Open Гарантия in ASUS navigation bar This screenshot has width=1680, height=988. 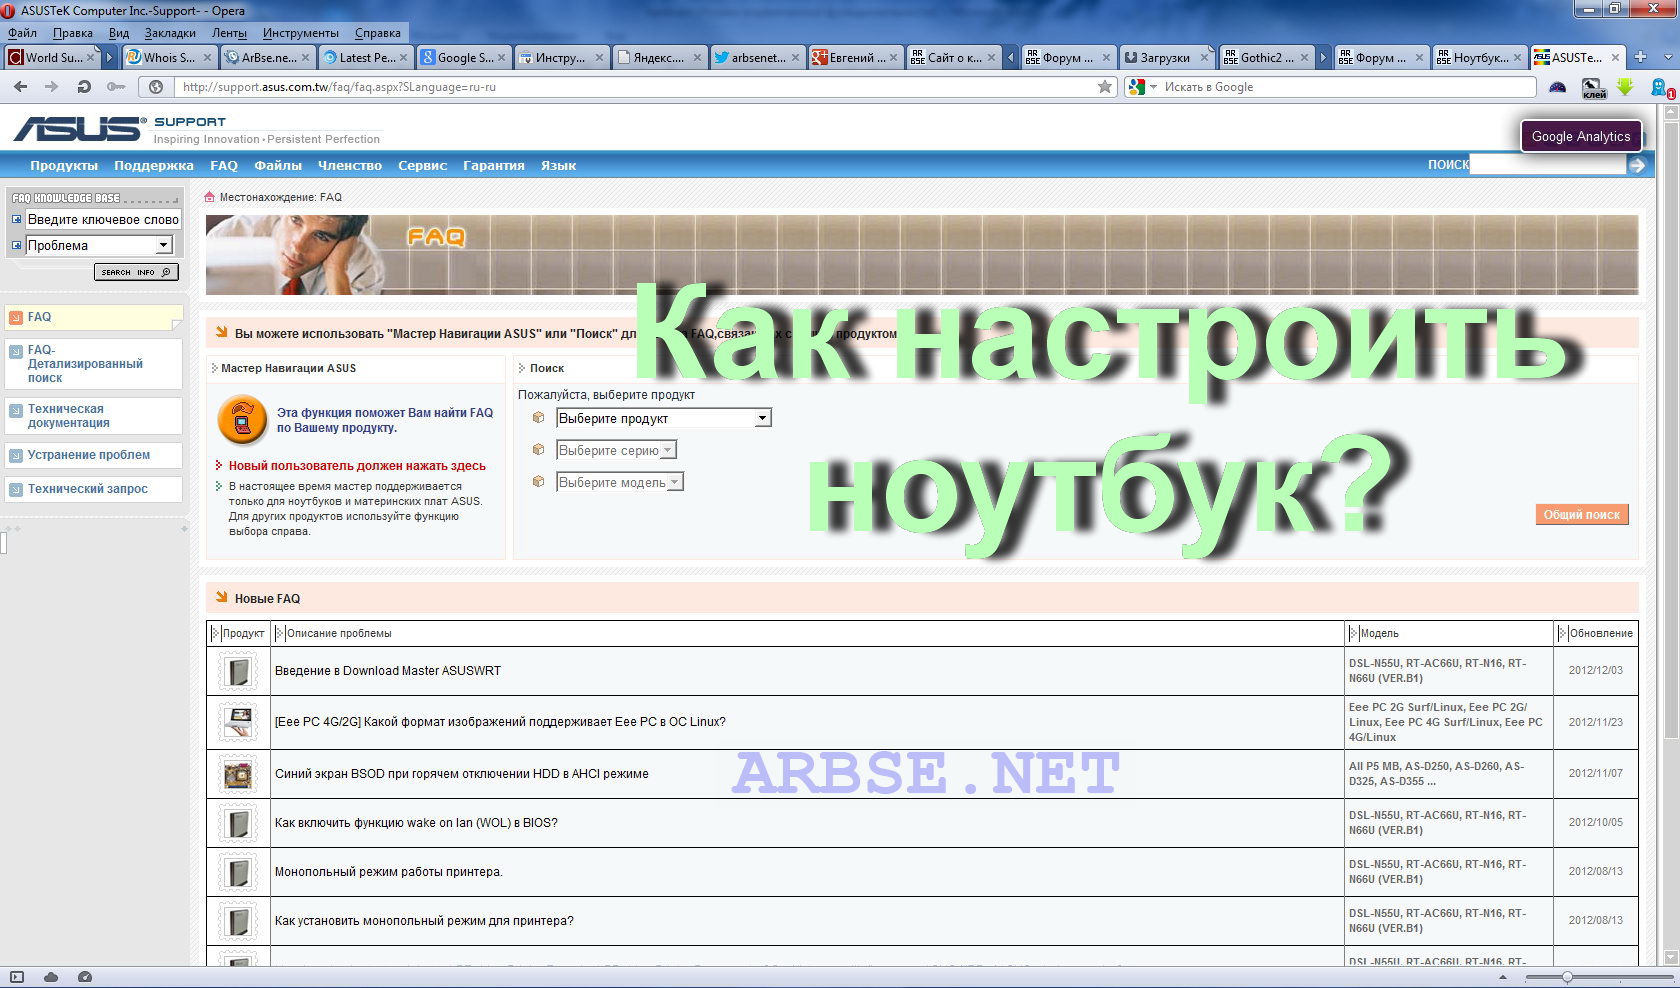pos(494,165)
